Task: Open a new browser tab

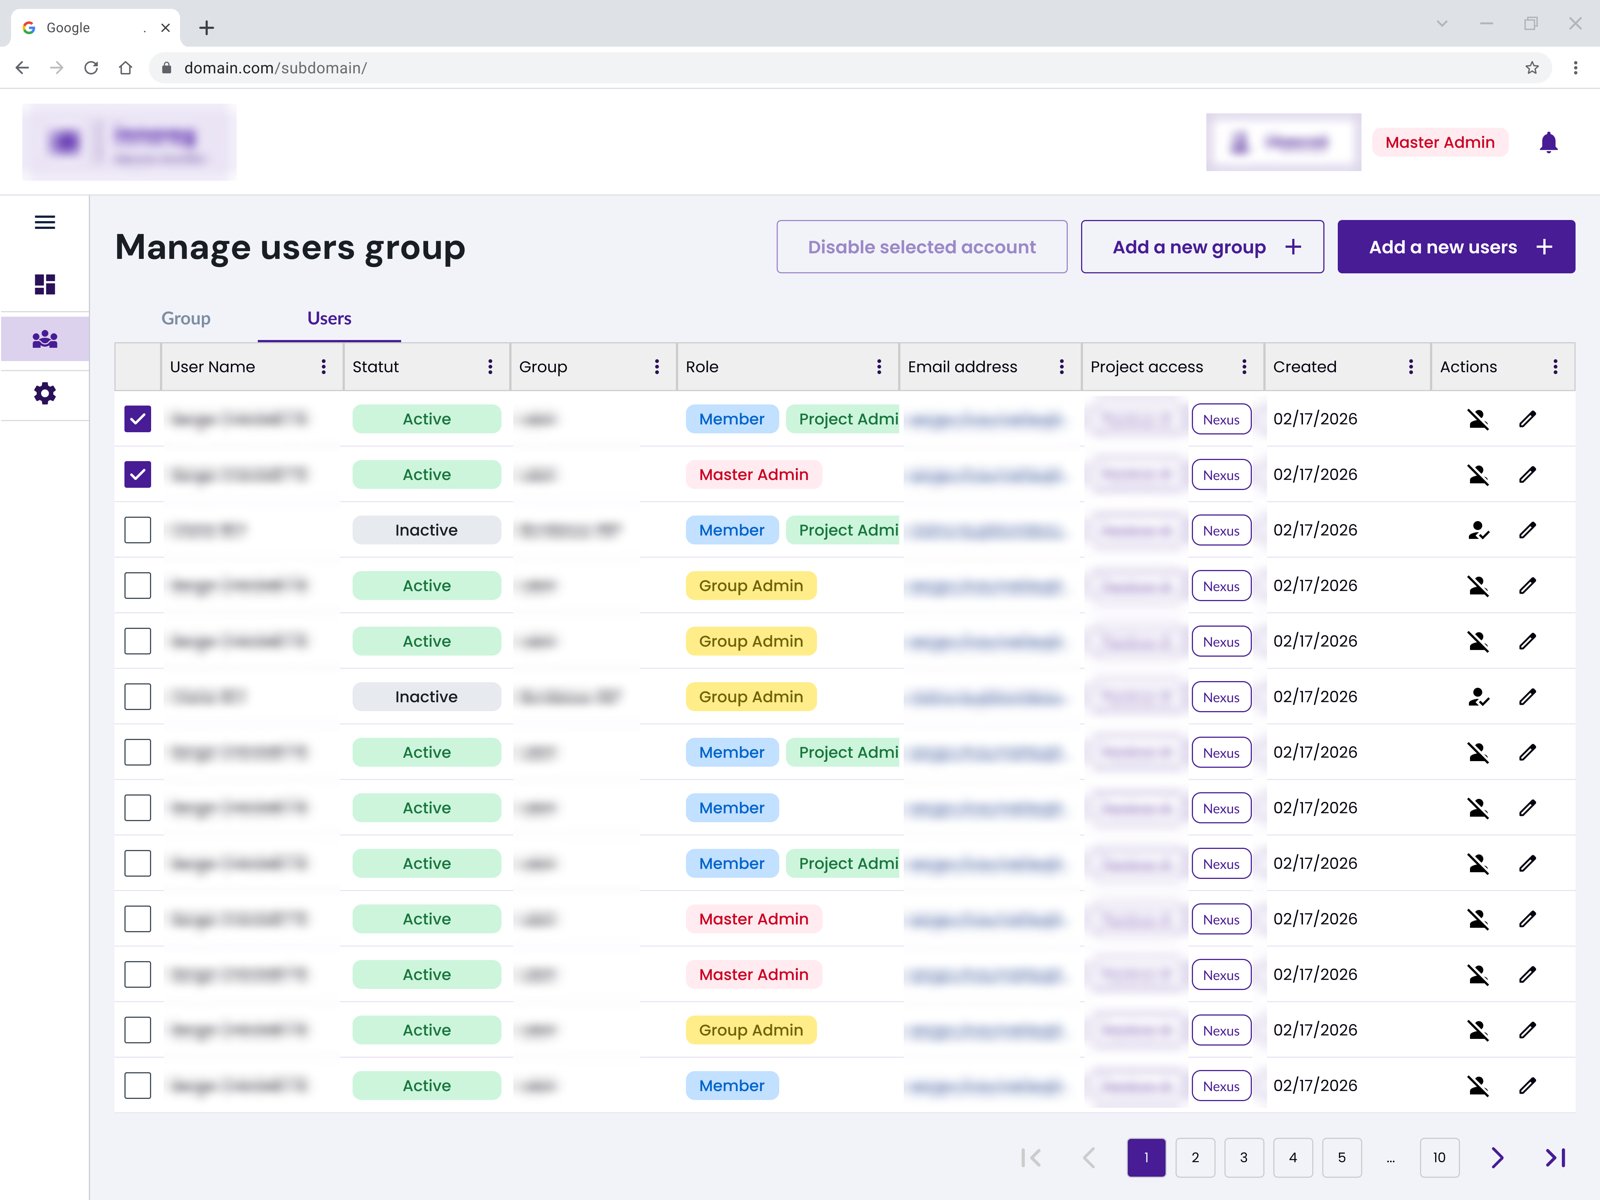Action: (206, 28)
